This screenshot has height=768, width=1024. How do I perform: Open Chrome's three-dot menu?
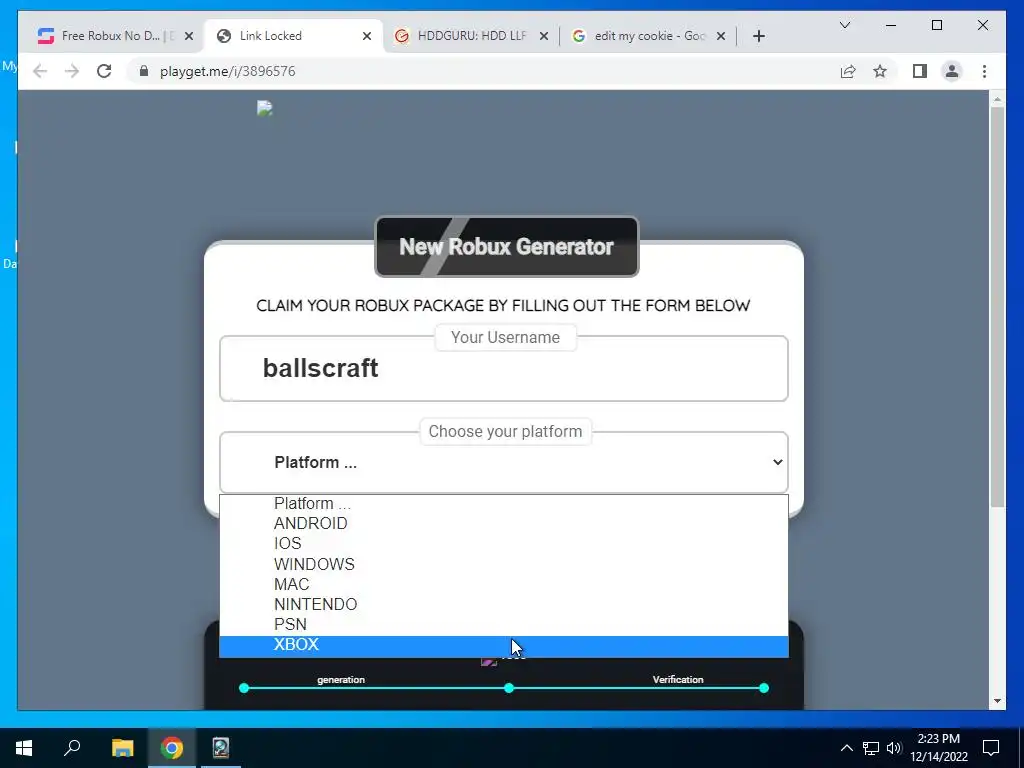pyautogui.click(x=984, y=71)
